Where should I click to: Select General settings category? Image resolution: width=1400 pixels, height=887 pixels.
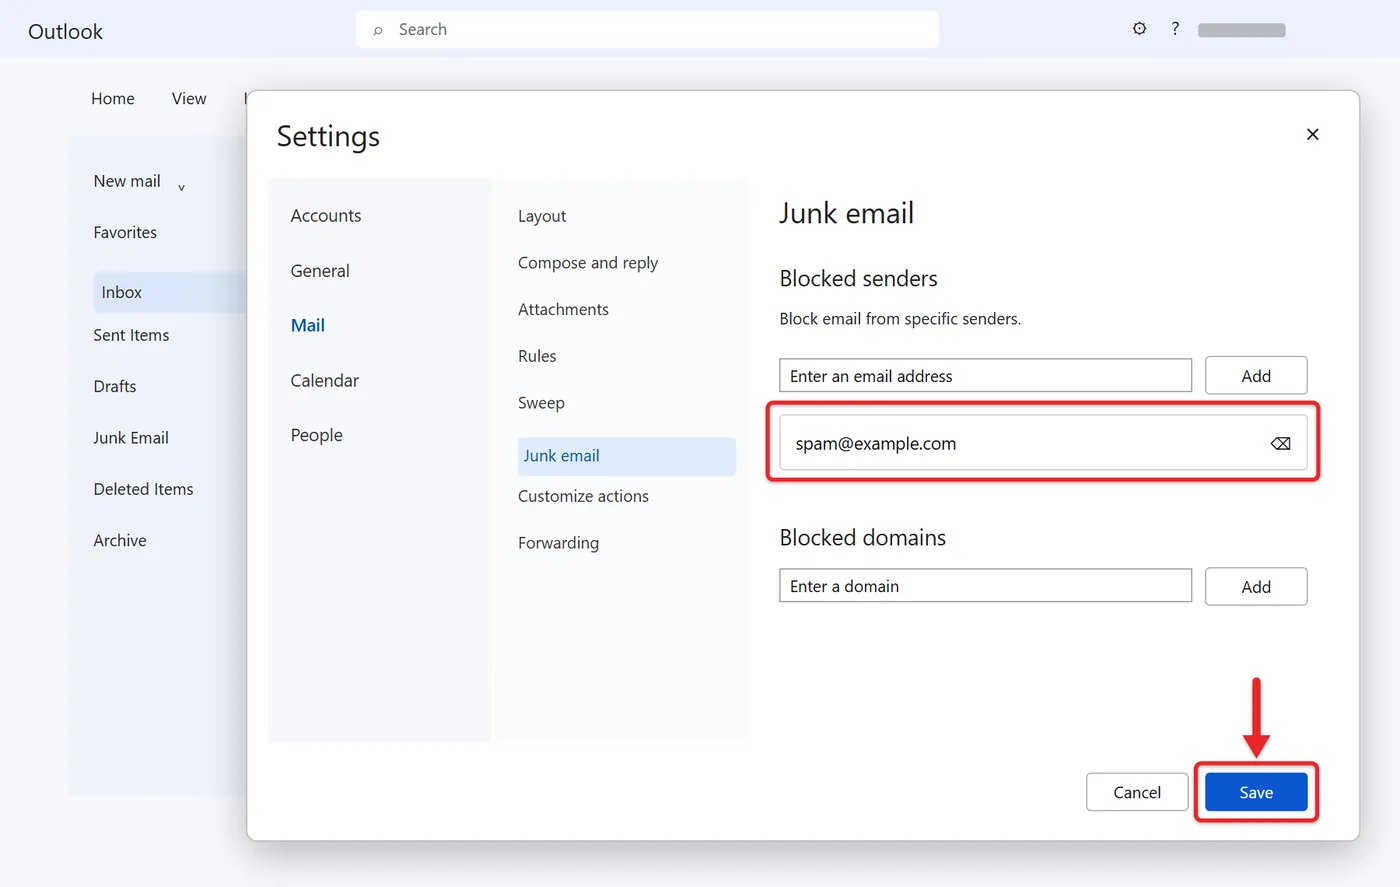[x=320, y=271]
